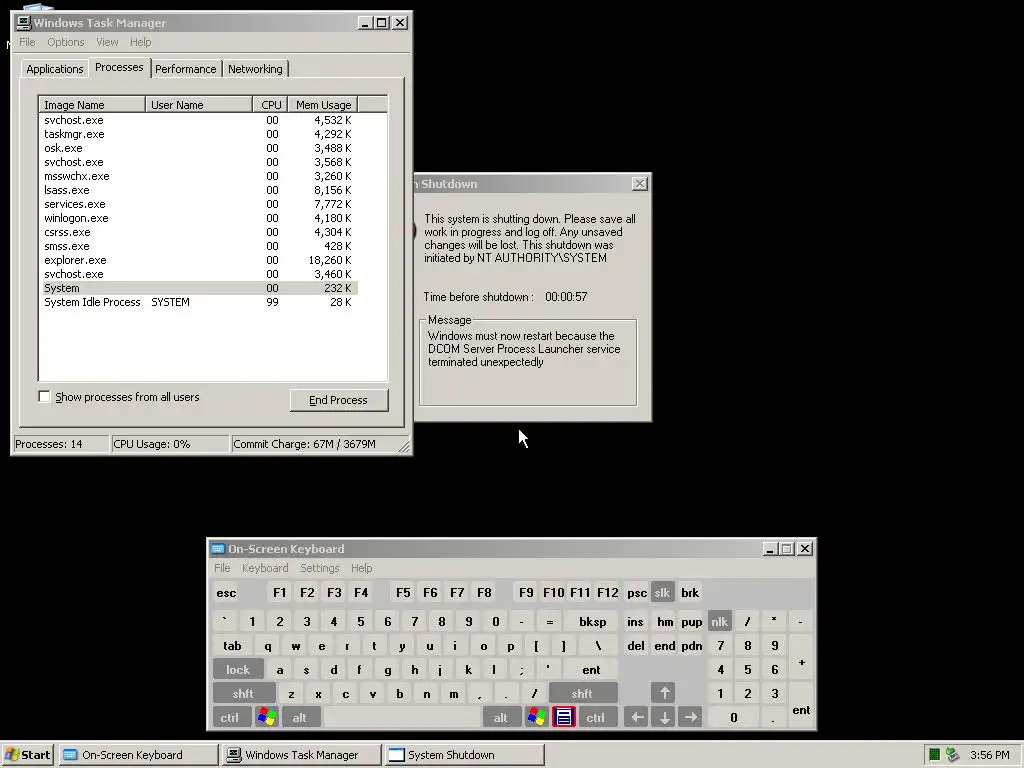
Task: Toggle left alt key on On-Screen Keyboard
Action: point(300,717)
